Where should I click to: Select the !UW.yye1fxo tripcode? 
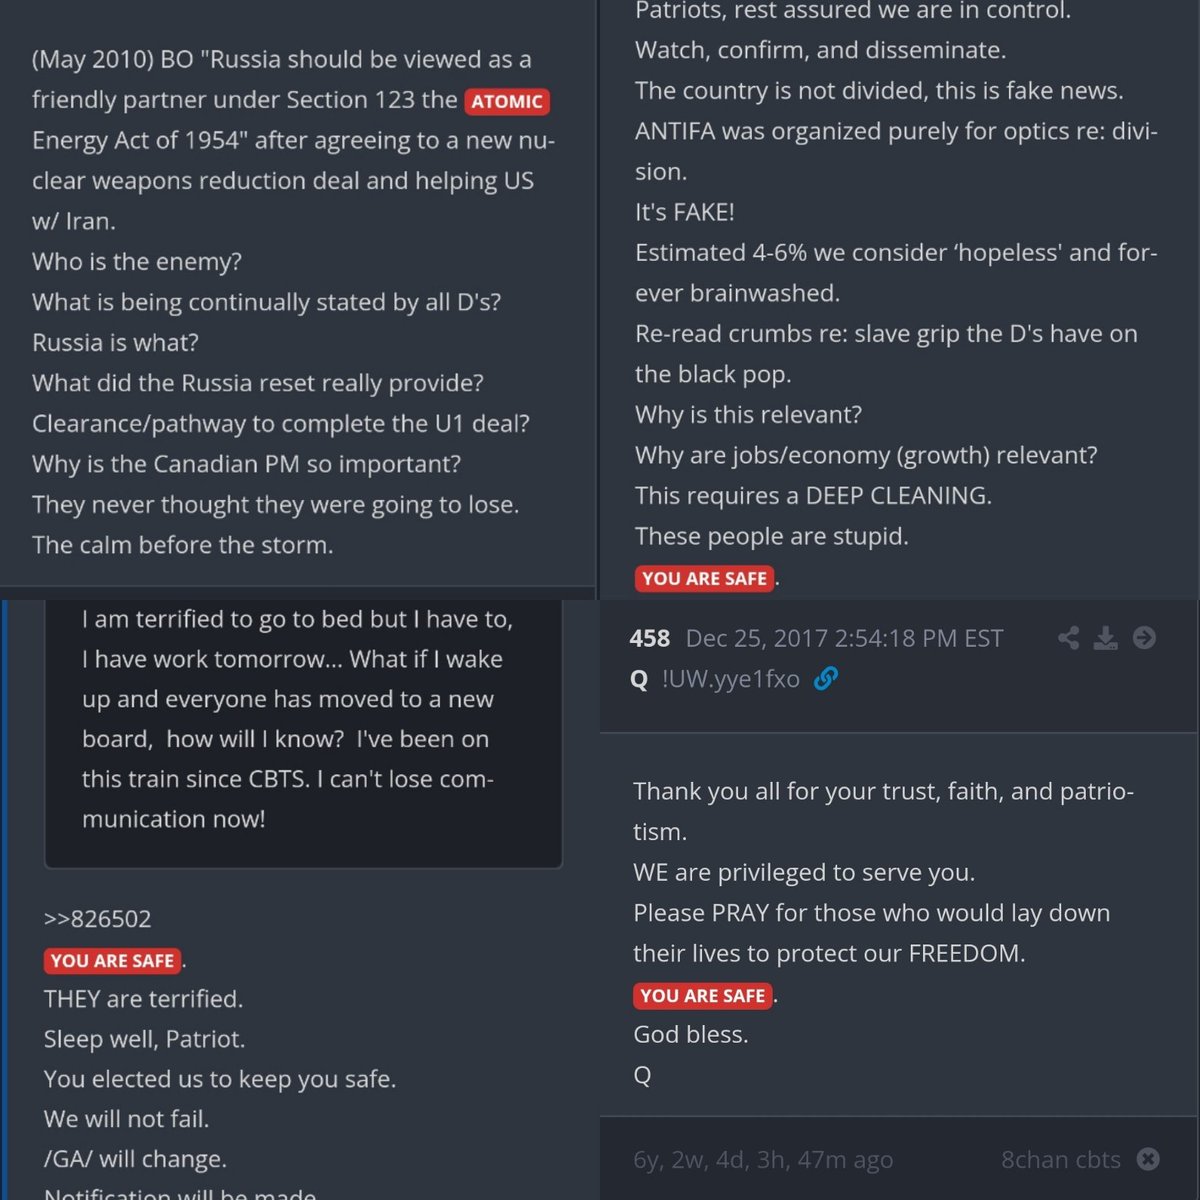730,679
